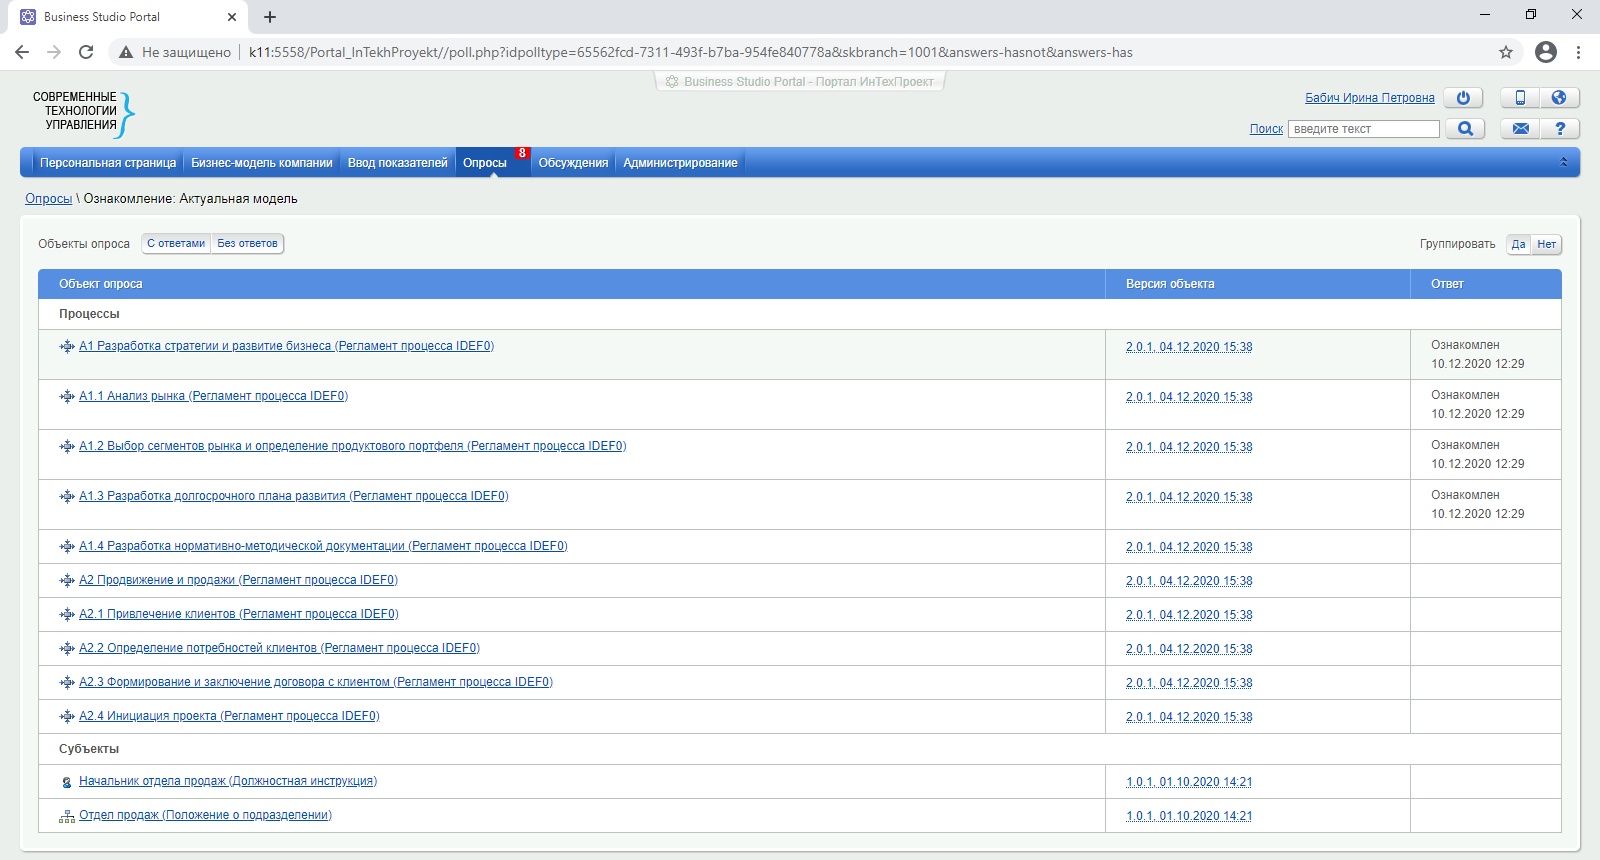The height and width of the screenshot is (860, 1600).
Task: Open the browser profile account menu
Action: click(x=1545, y=52)
